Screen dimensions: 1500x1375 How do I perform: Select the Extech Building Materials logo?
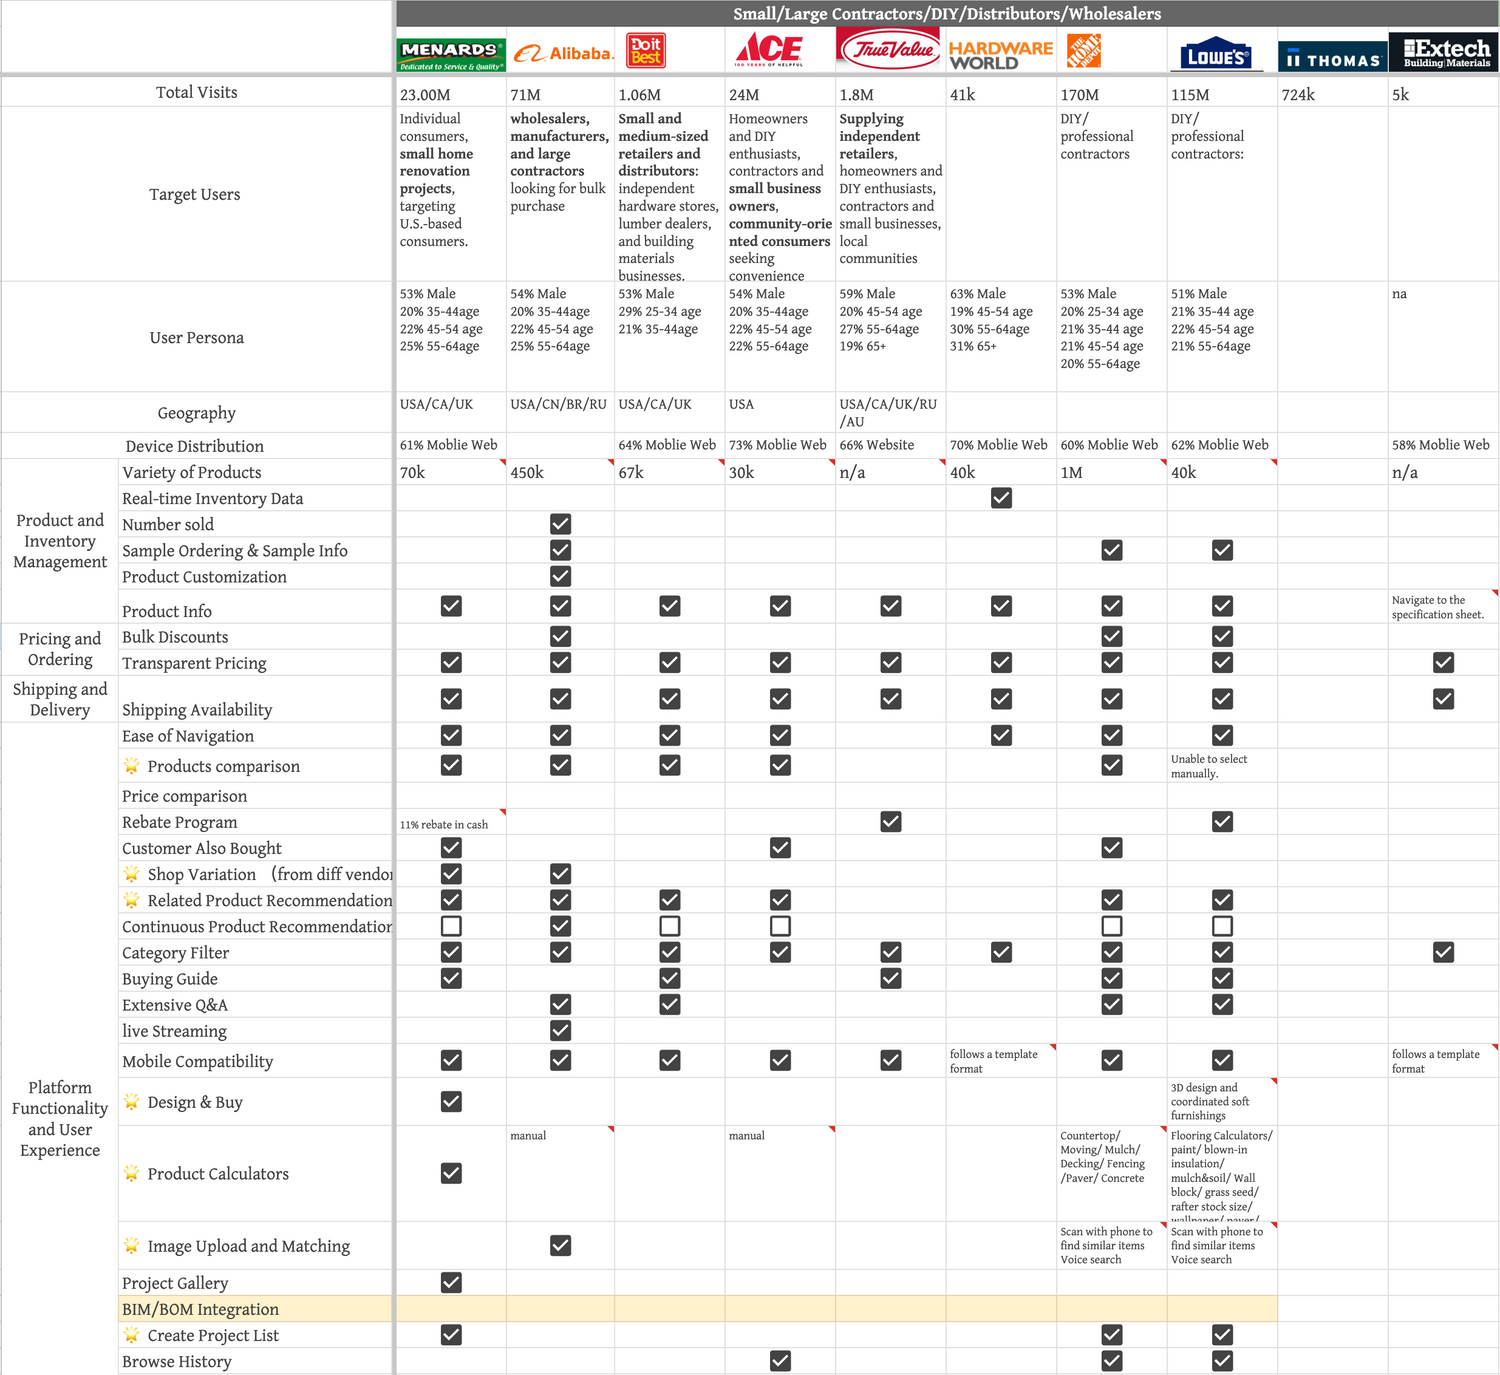(x=1445, y=53)
